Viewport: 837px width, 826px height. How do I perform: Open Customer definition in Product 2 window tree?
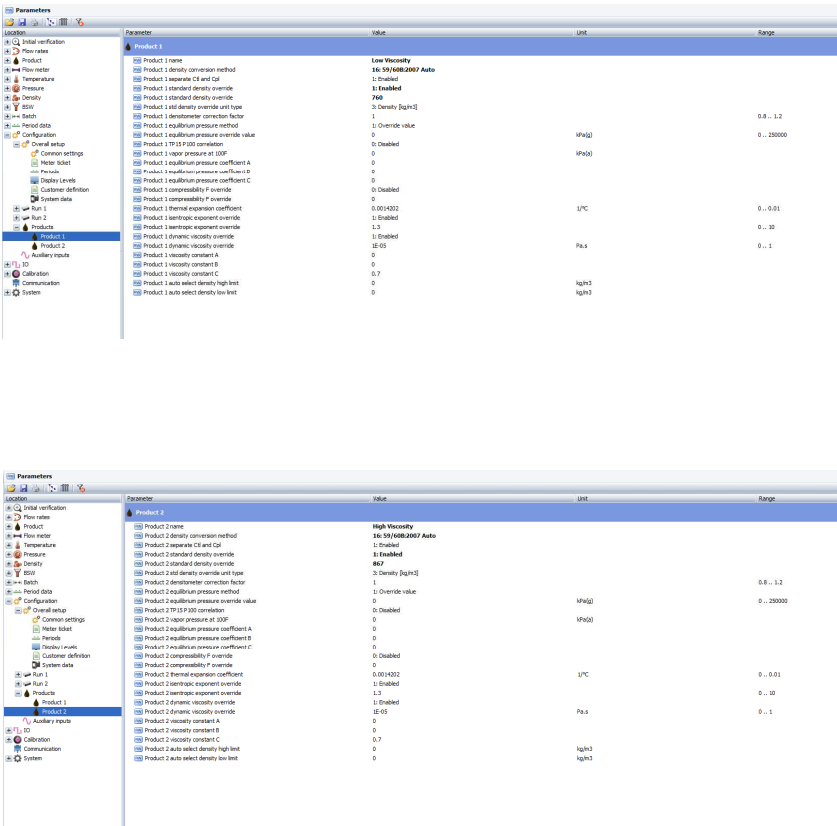(66, 656)
